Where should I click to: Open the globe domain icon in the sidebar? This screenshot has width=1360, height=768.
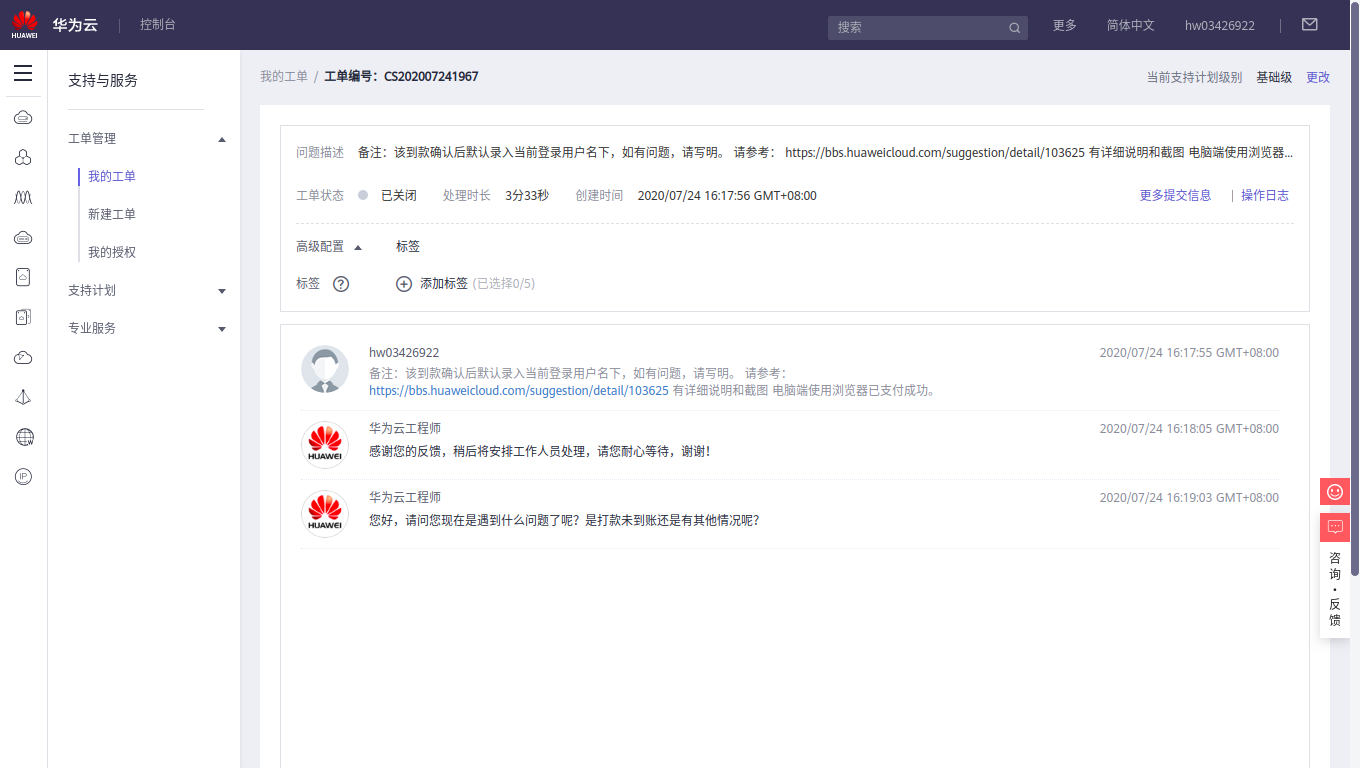(24, 437)
